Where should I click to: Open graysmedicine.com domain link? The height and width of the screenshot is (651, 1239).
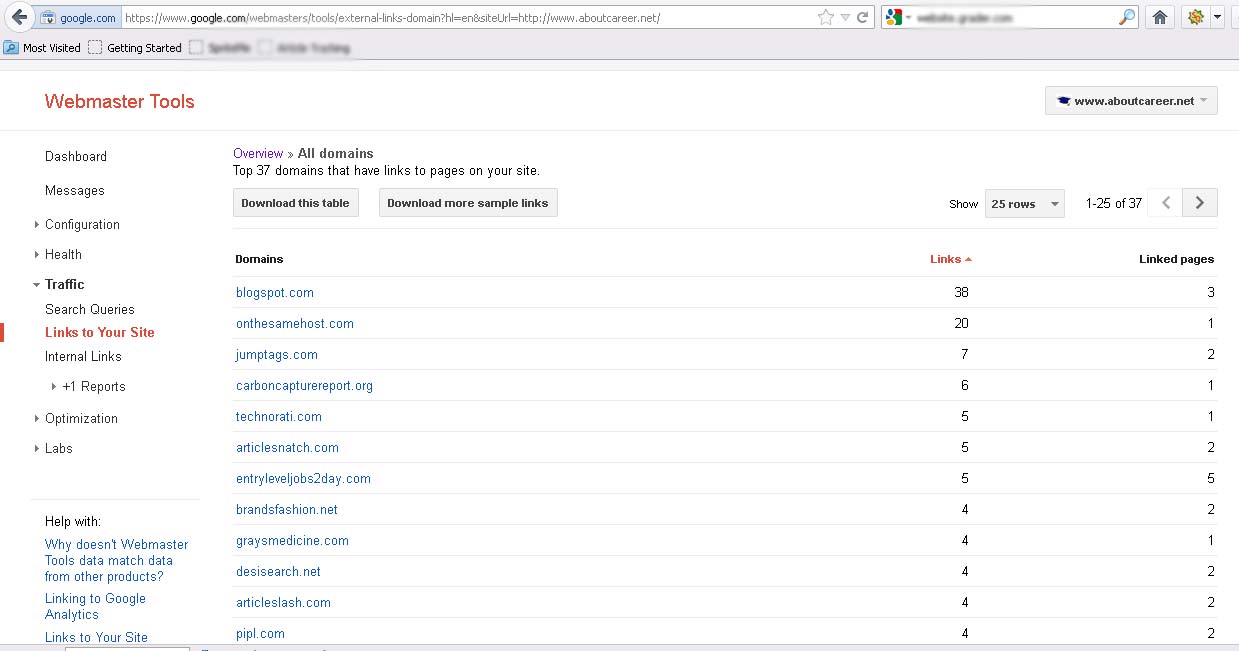pos(292,540)
